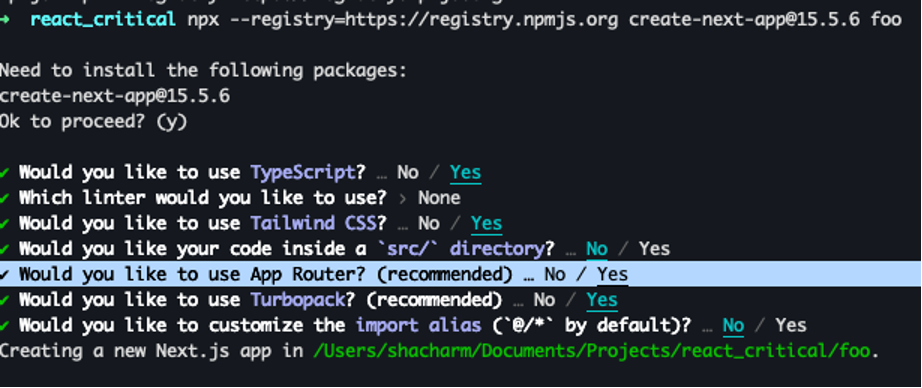Select Yes for the App Router option

[x=613, y=275]
